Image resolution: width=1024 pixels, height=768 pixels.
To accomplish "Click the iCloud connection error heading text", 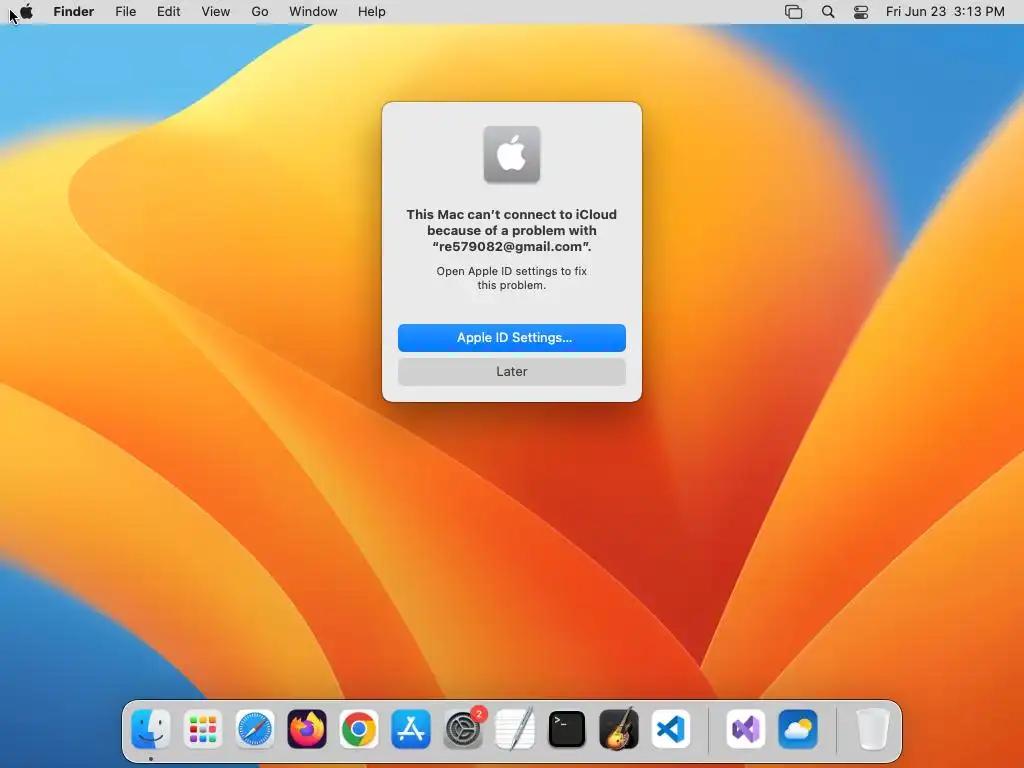I will point(512,231).
